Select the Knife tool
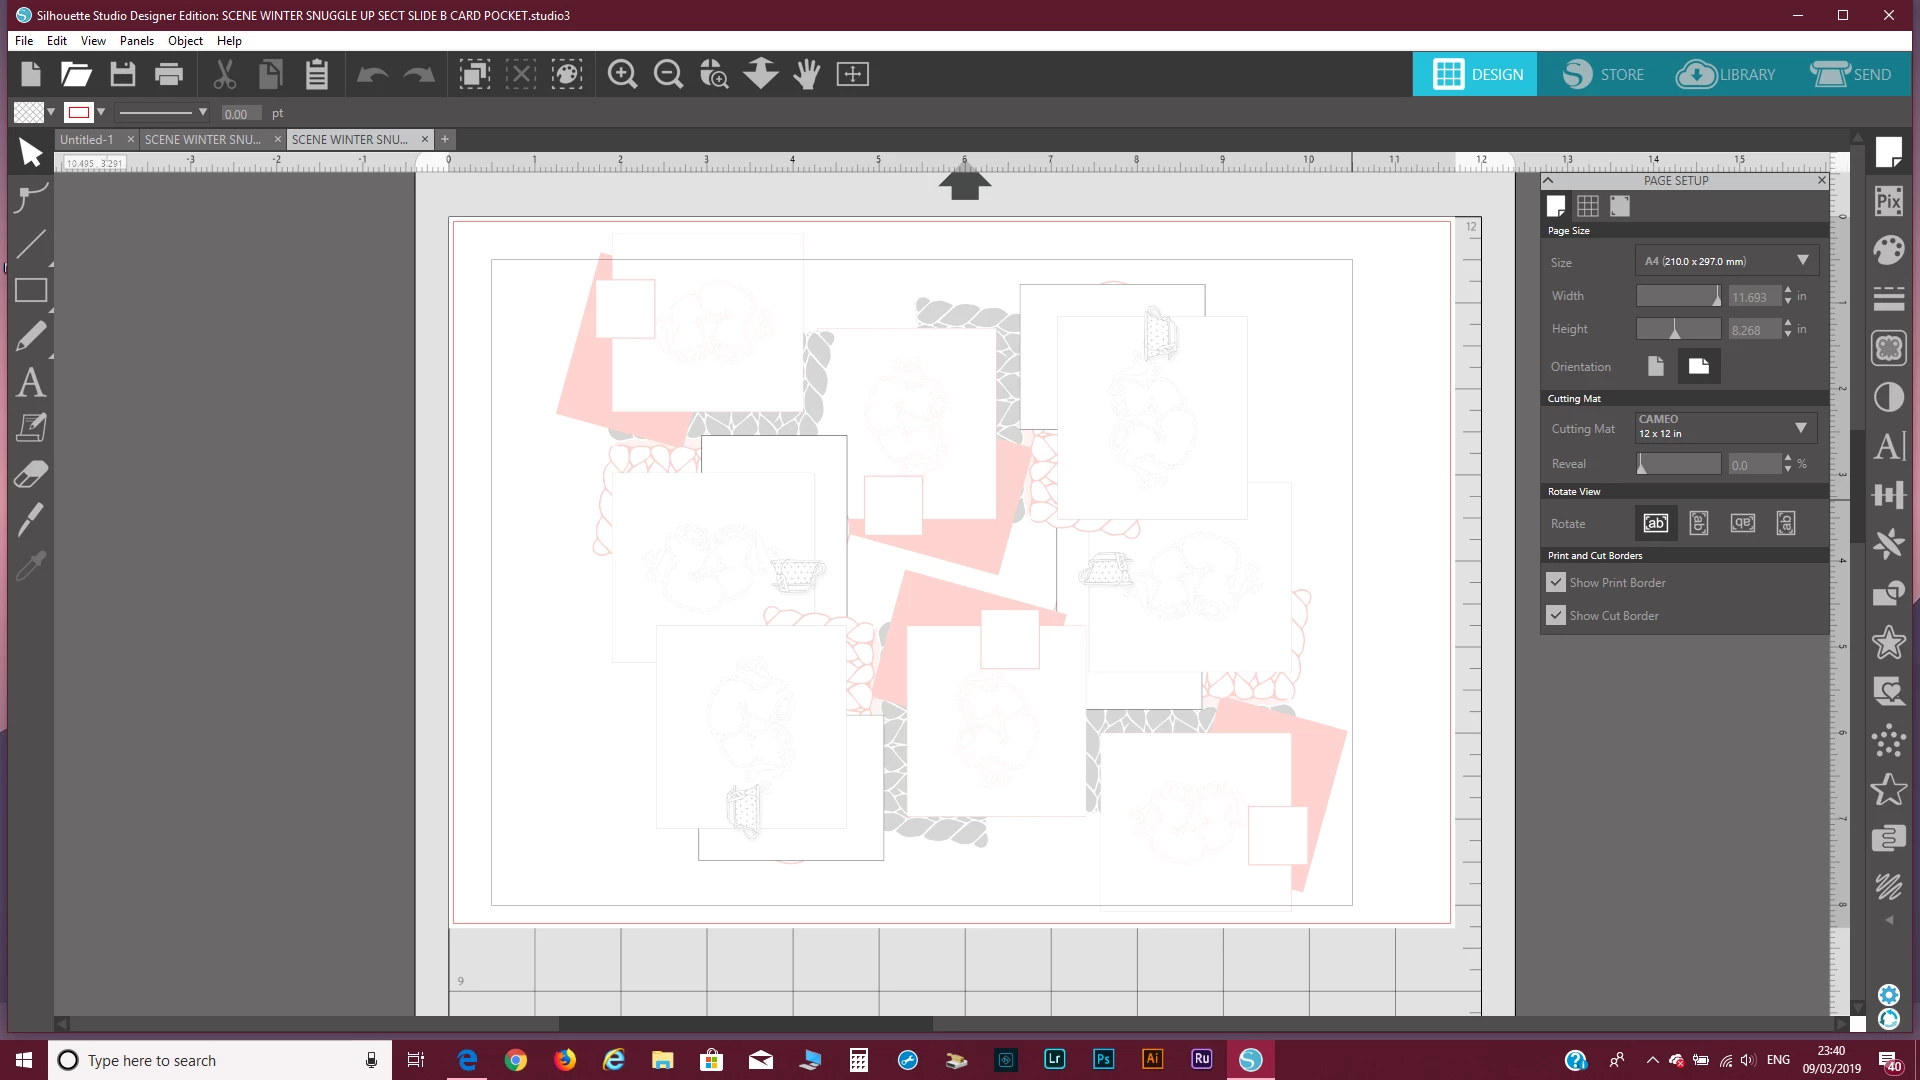 coord(31,520)
